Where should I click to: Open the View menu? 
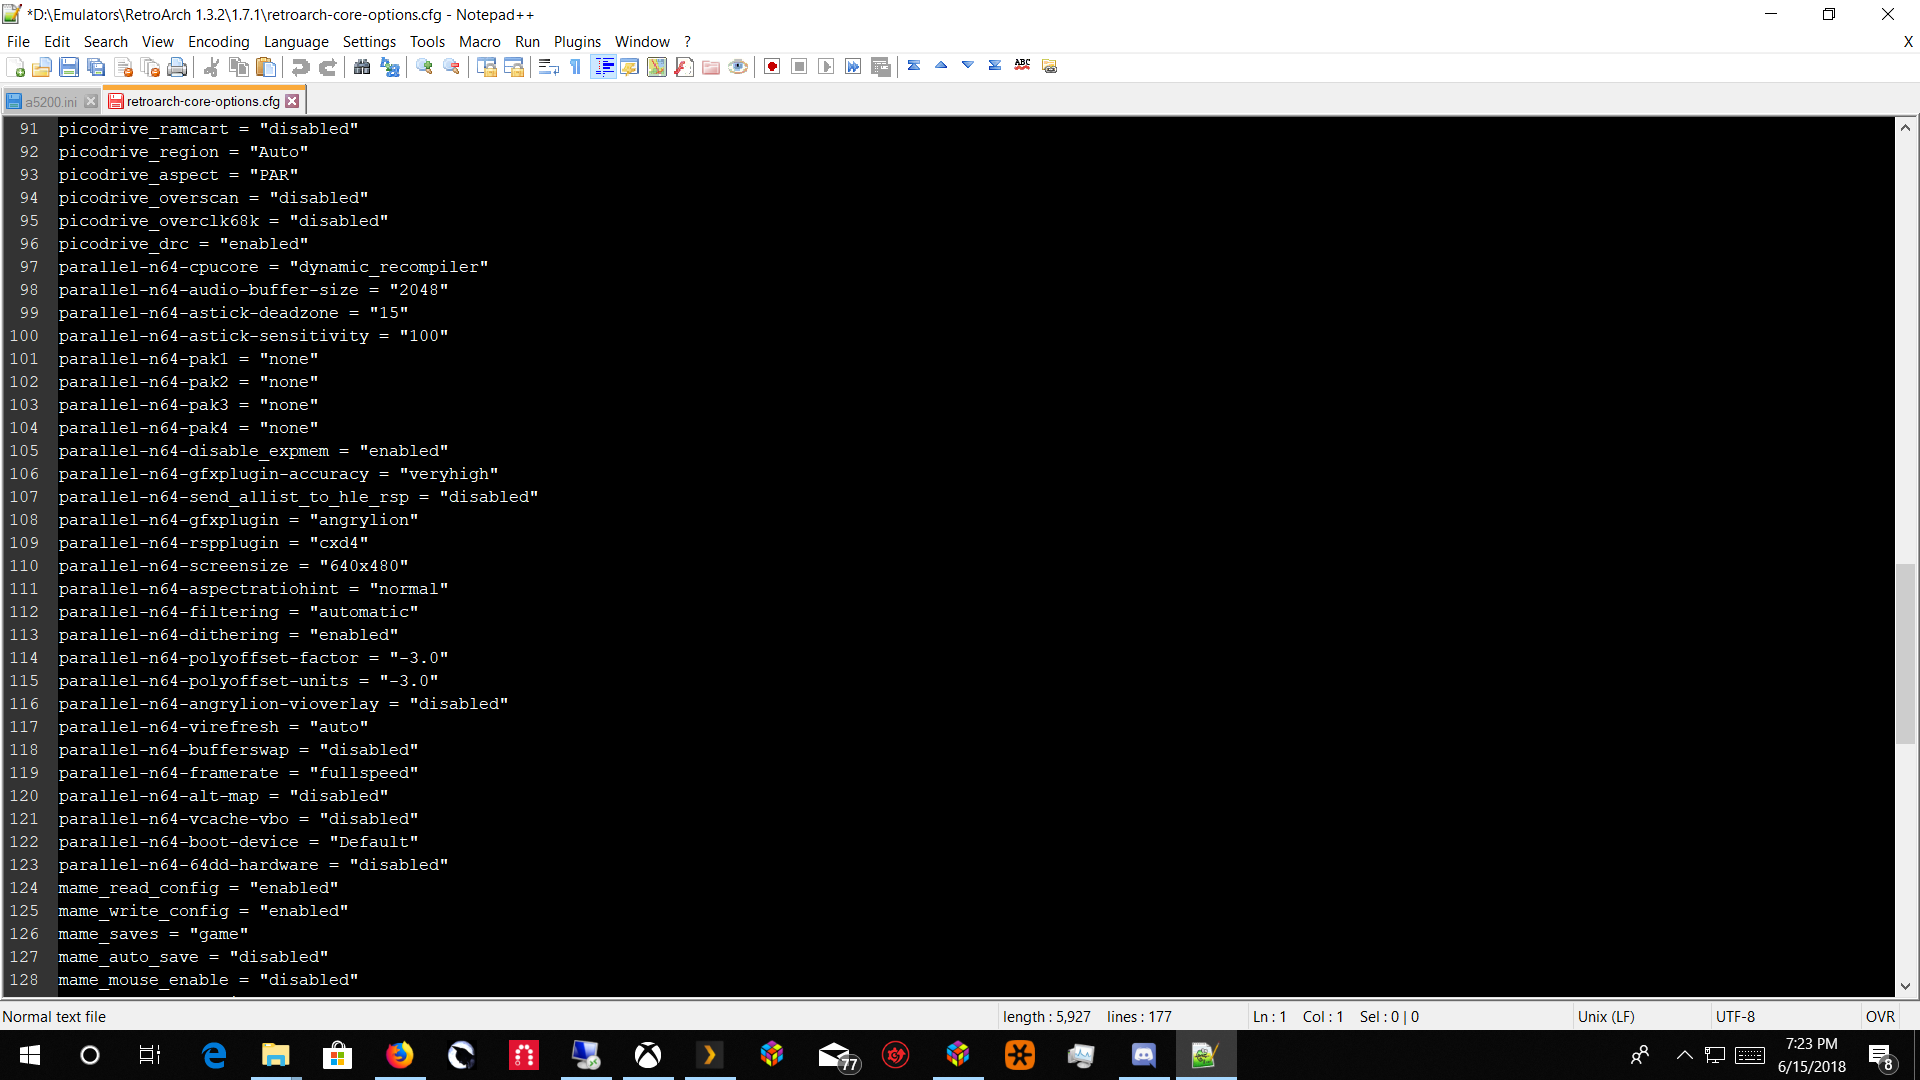(158, 42)
